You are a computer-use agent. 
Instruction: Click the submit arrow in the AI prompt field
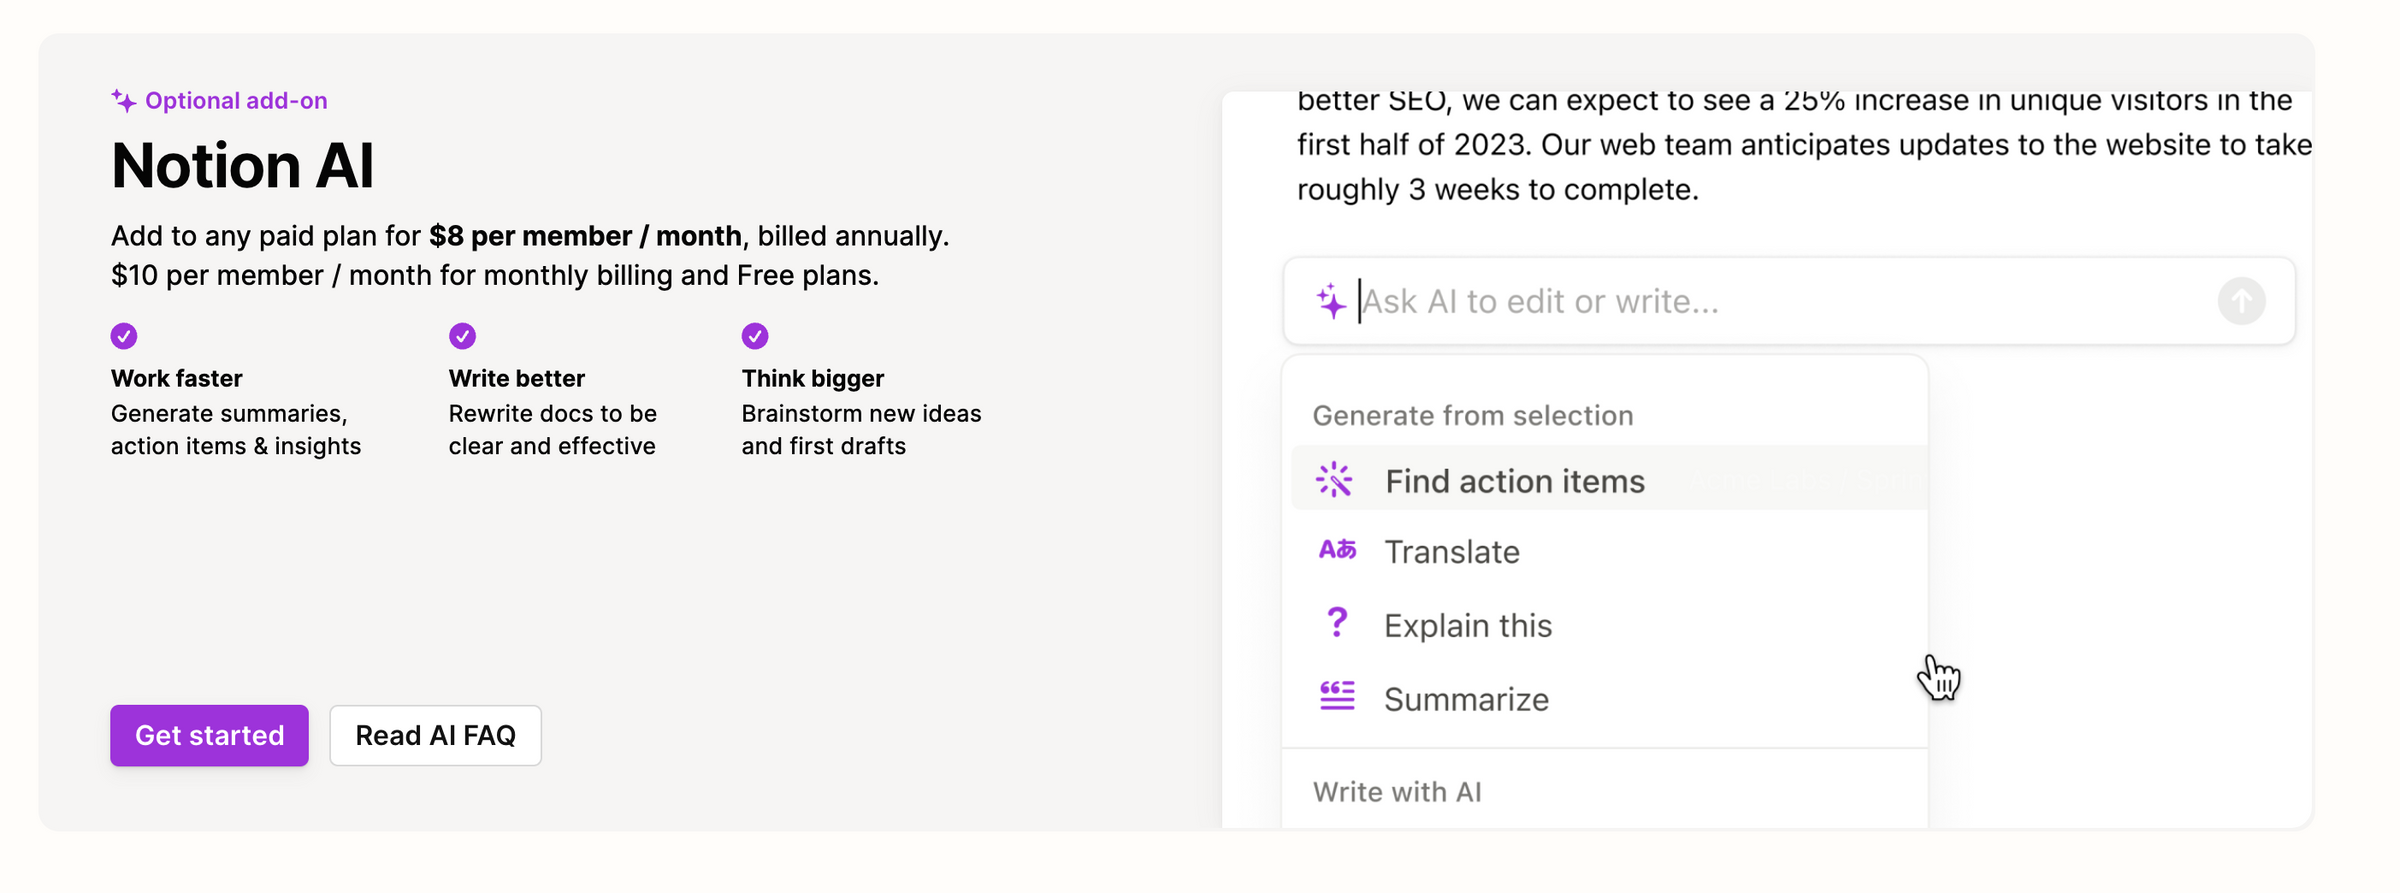2242,300
